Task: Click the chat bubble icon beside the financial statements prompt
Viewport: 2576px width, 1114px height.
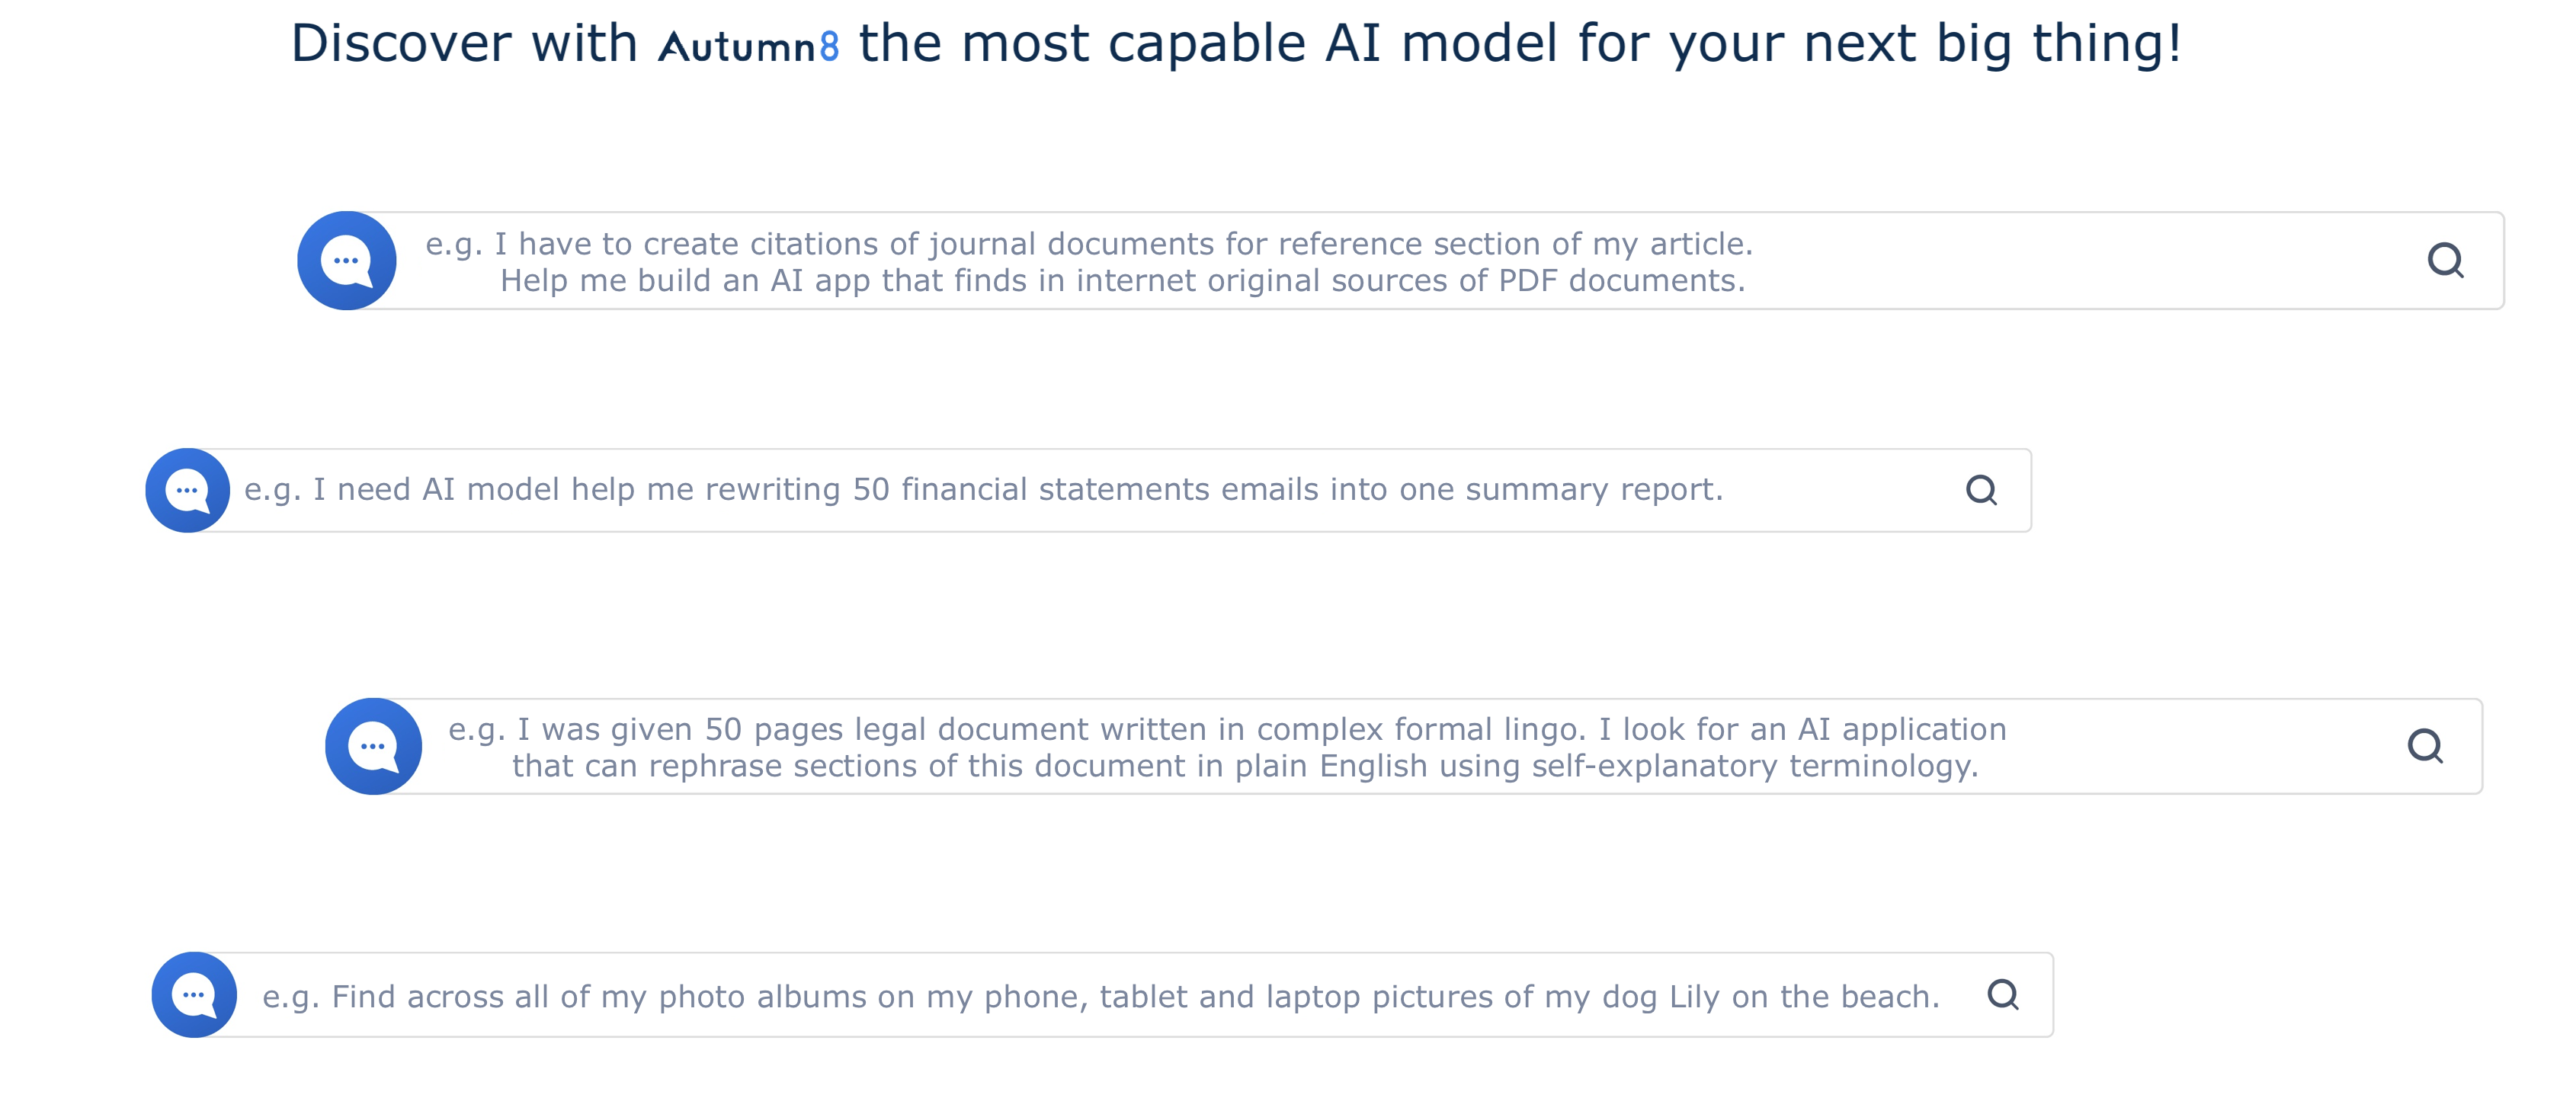Action: click(187, 490)
